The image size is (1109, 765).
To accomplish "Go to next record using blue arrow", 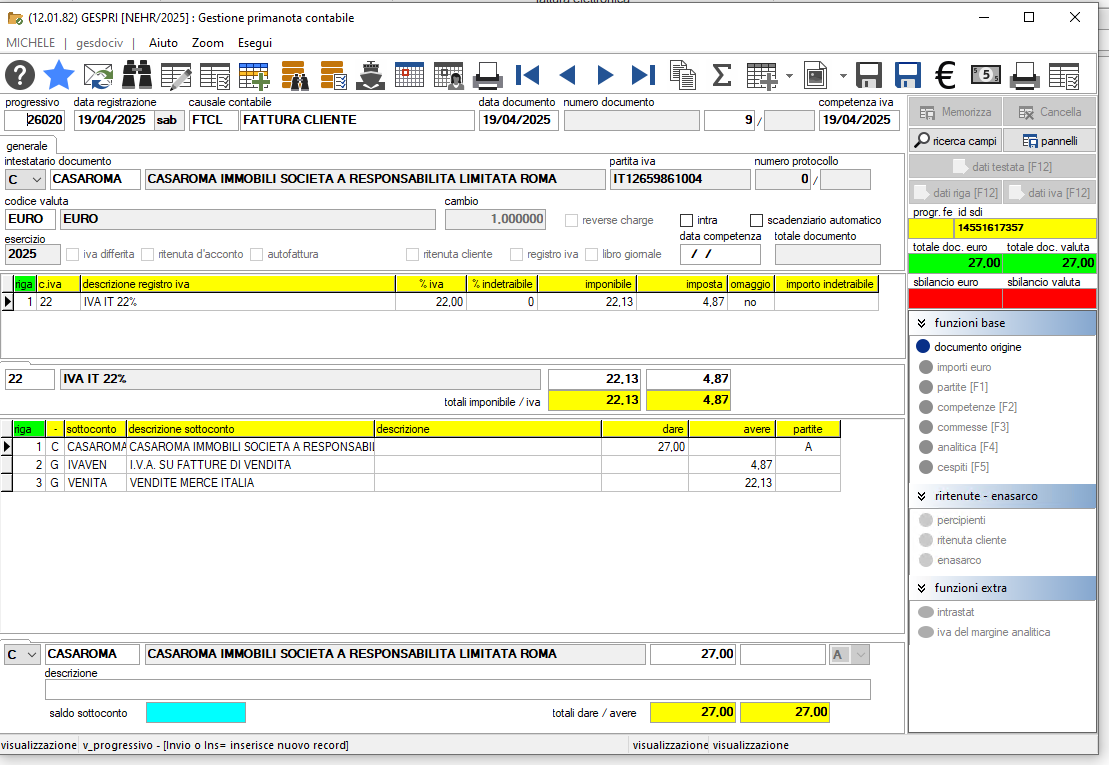I will point(605,75).
